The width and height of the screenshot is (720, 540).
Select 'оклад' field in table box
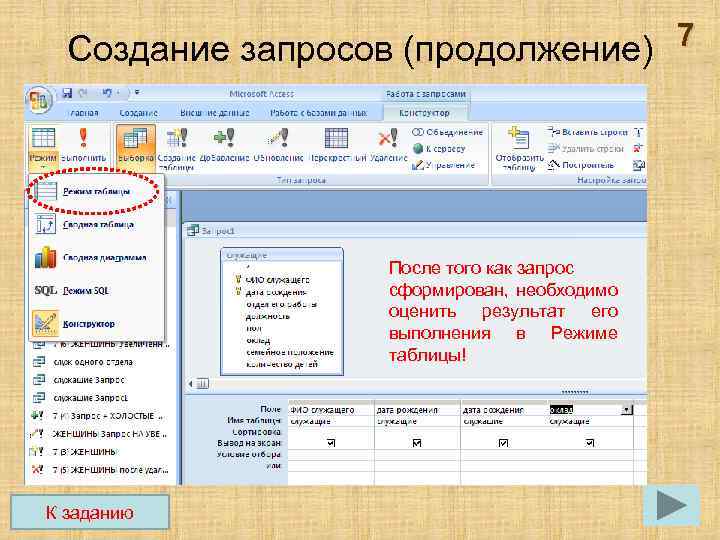coord(258,340)
